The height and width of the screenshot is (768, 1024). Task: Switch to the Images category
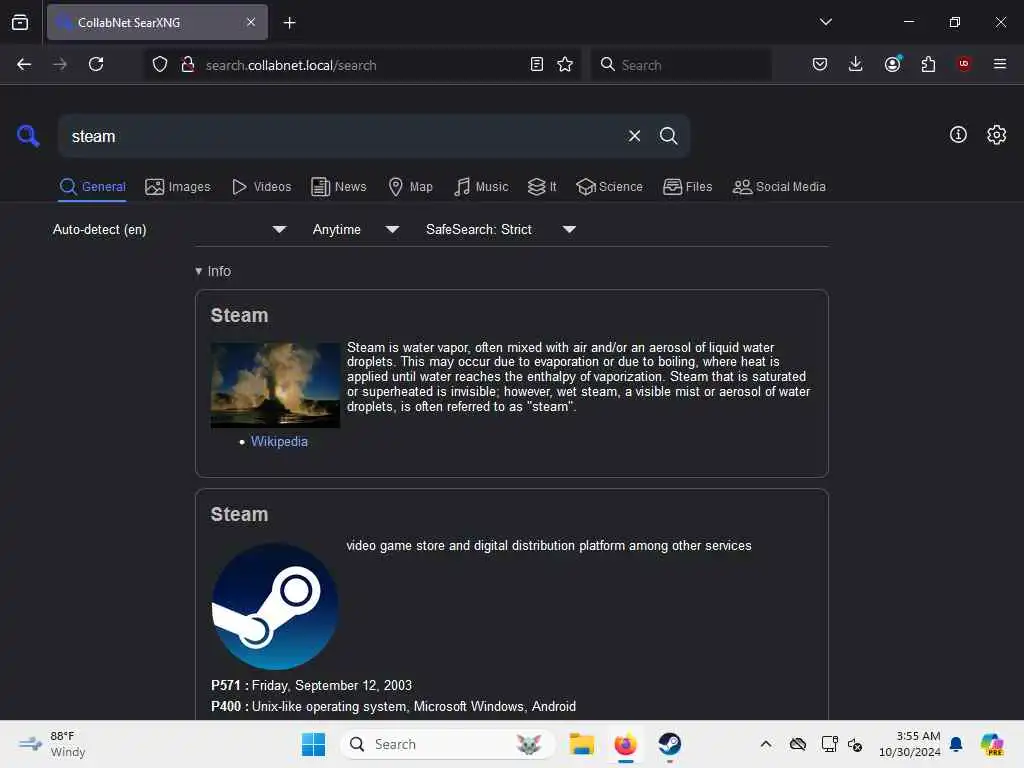(178, 187)
